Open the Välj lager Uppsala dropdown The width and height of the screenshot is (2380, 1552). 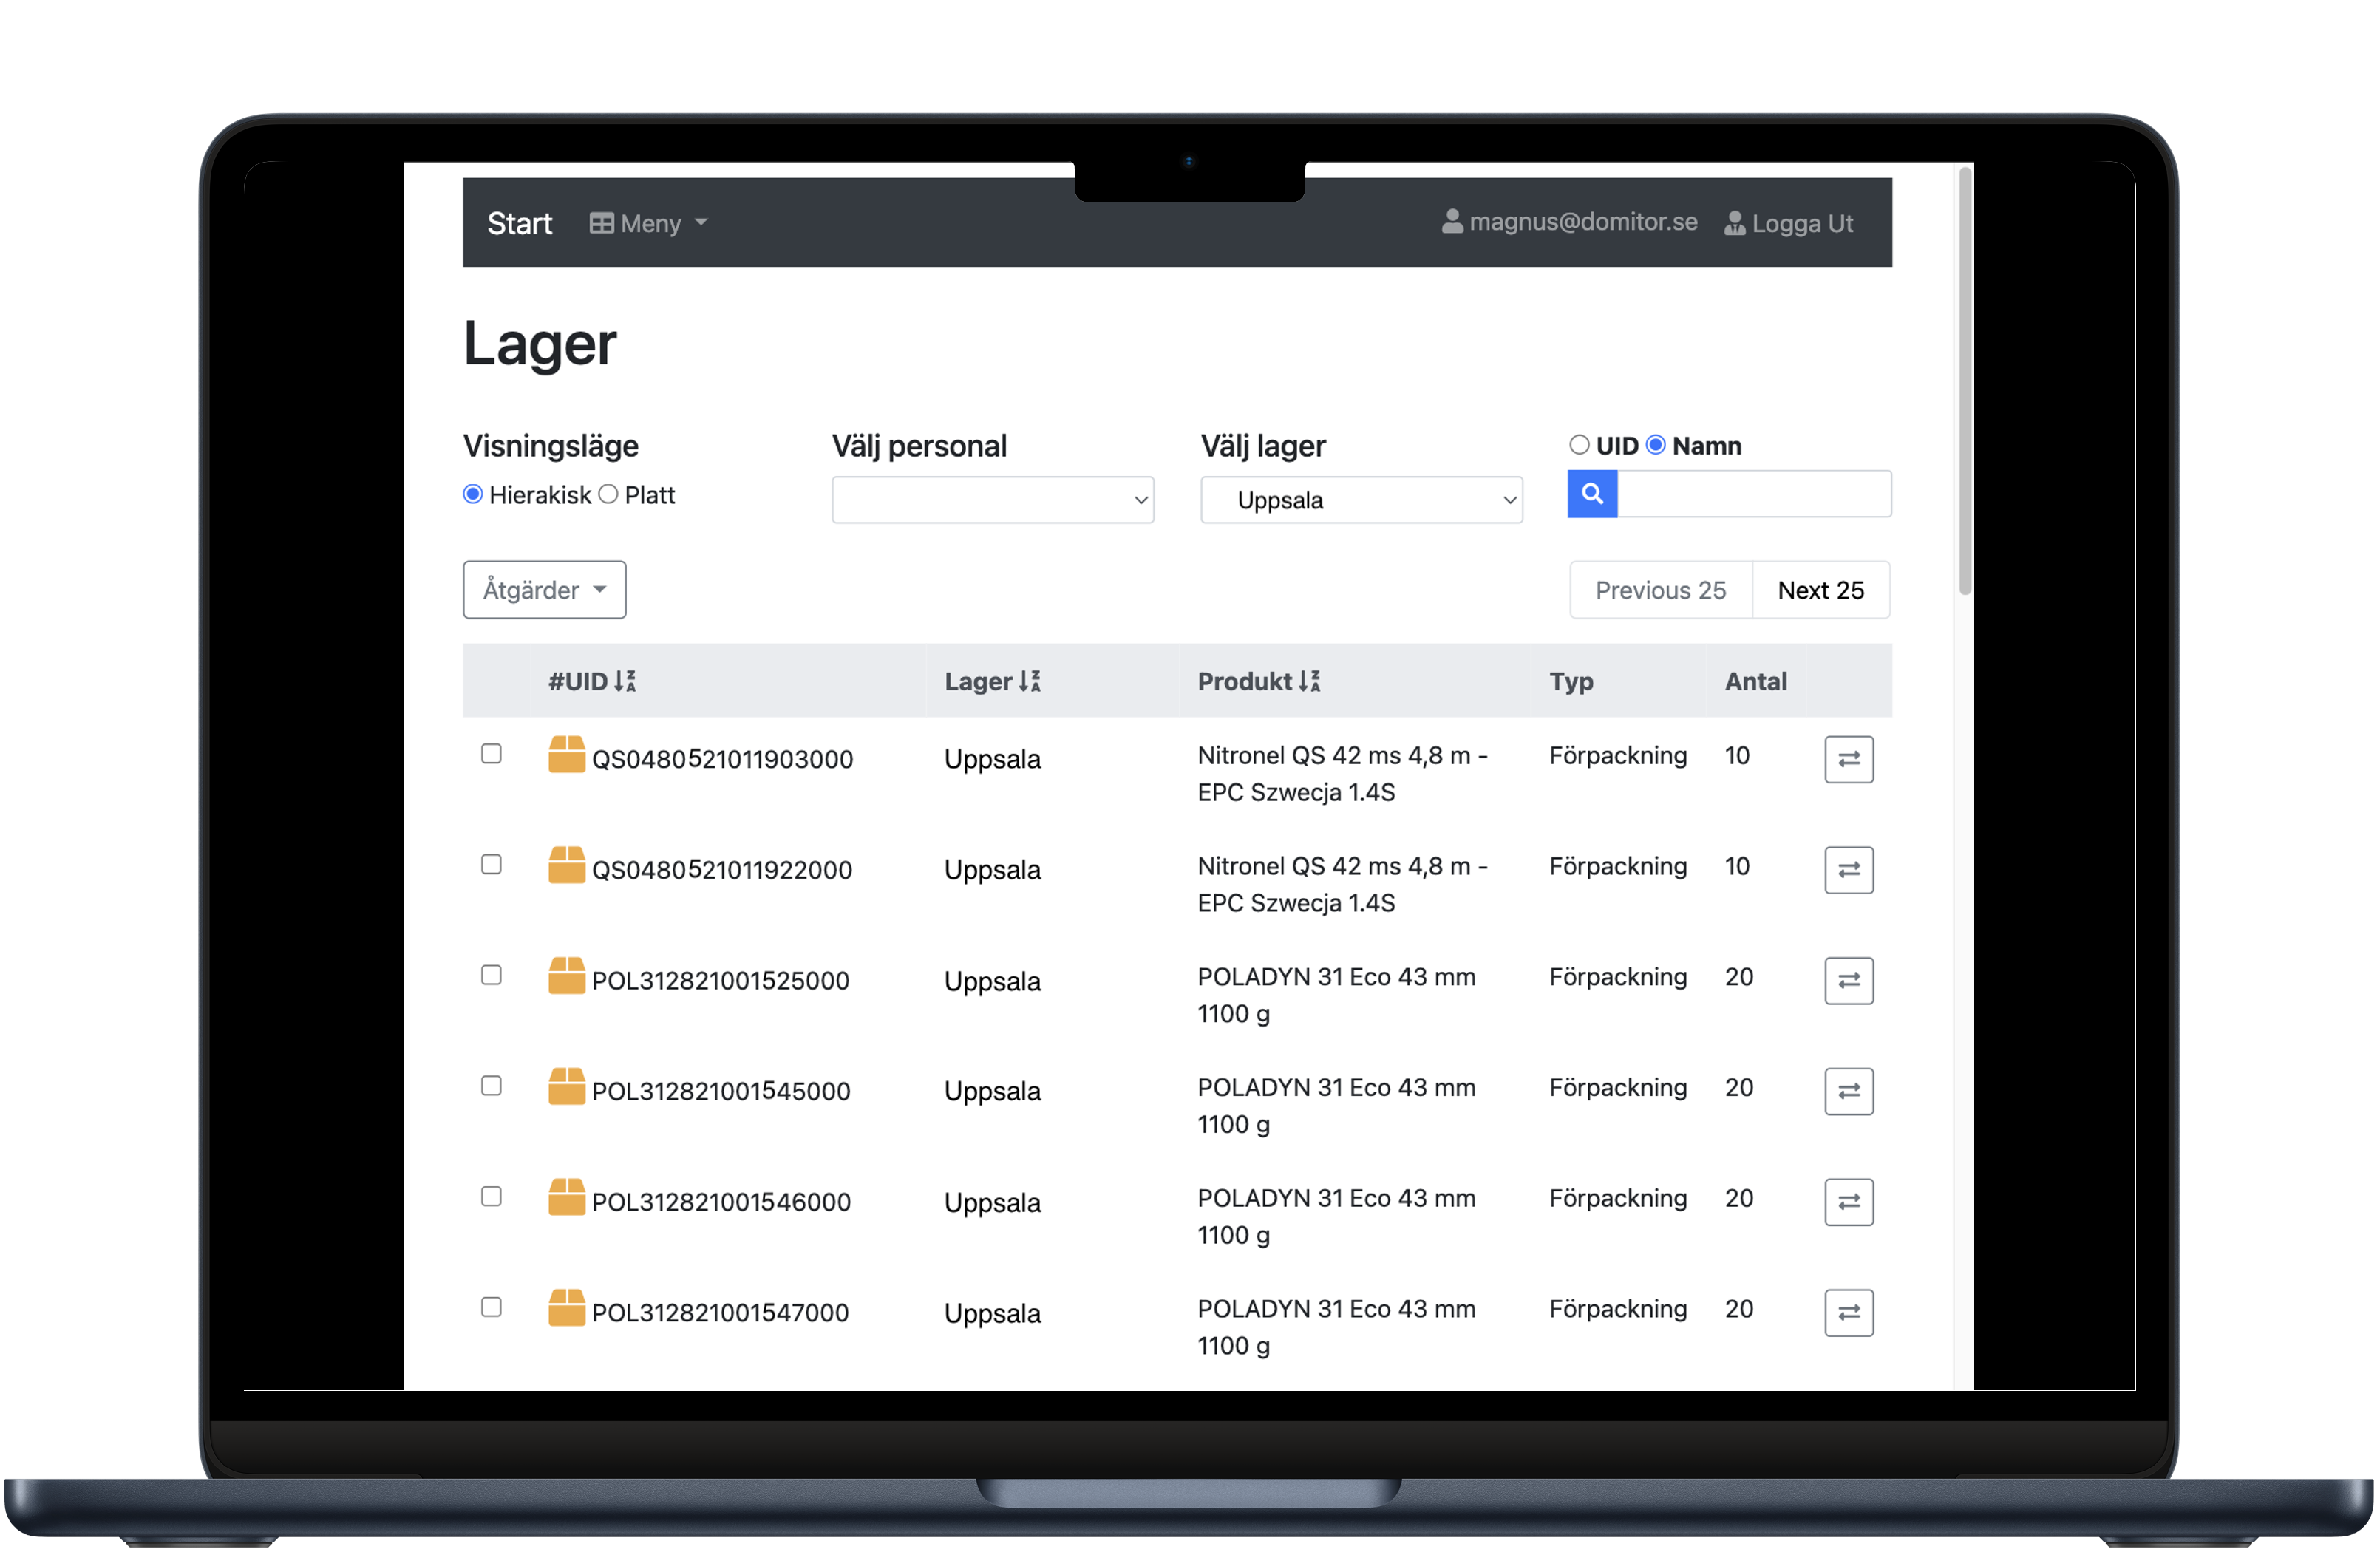click(x=1361, y=500)
